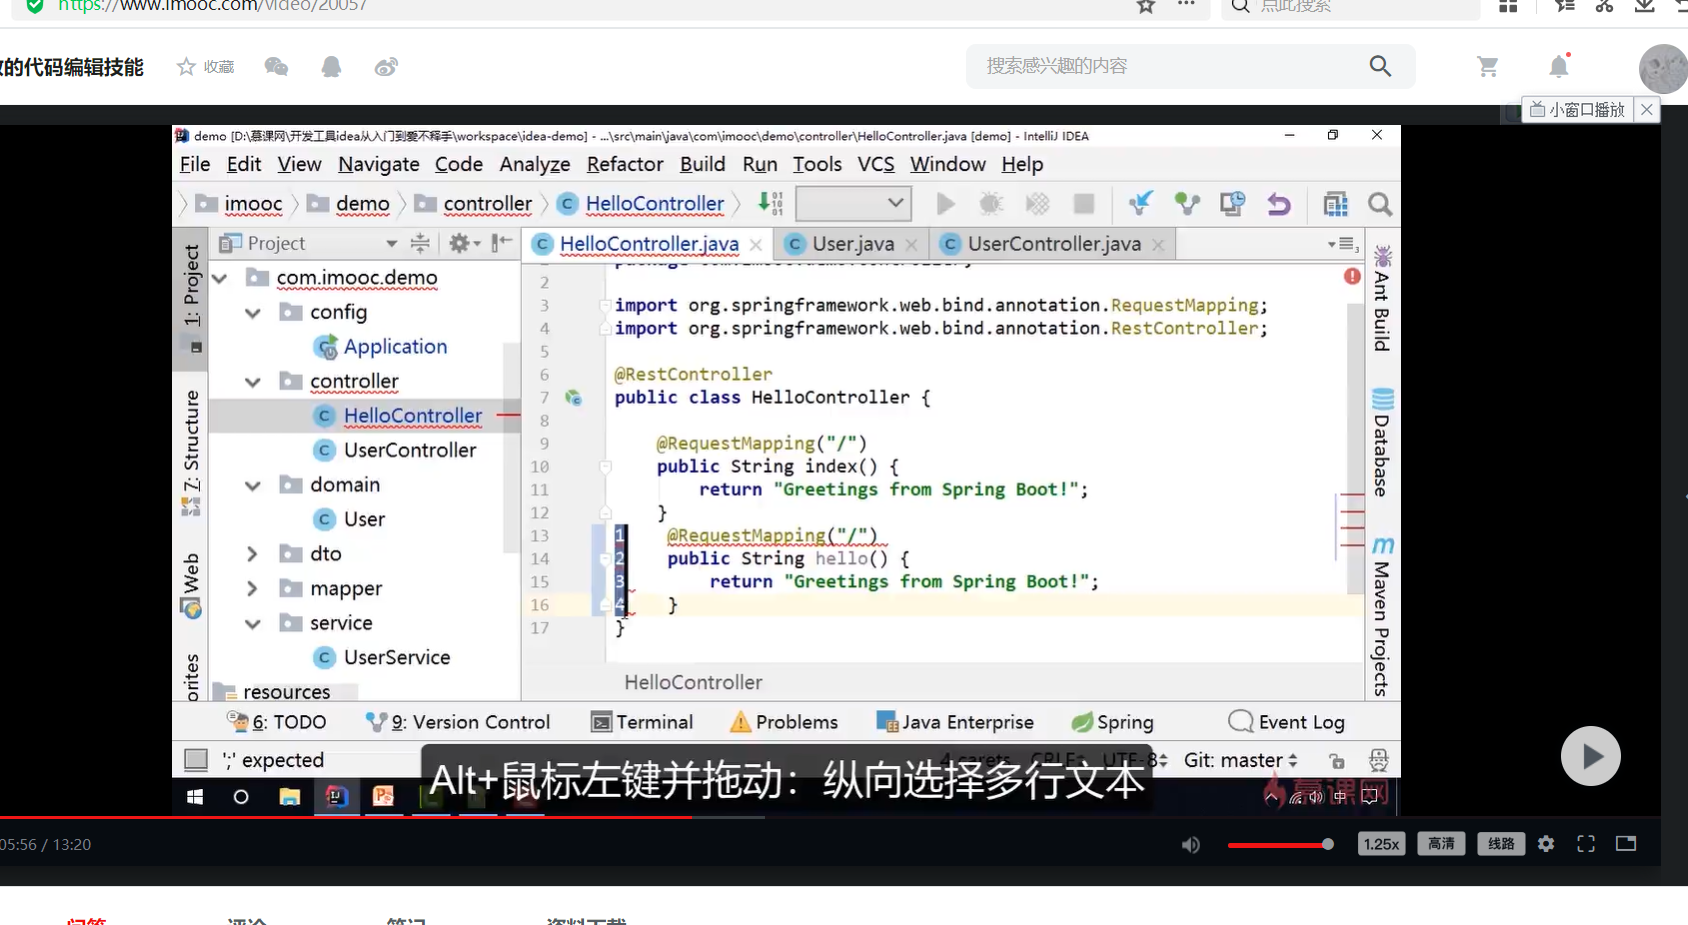Open the video player settings gear
This screenshot has width=1688, height=925.
tap(1546, 844)
